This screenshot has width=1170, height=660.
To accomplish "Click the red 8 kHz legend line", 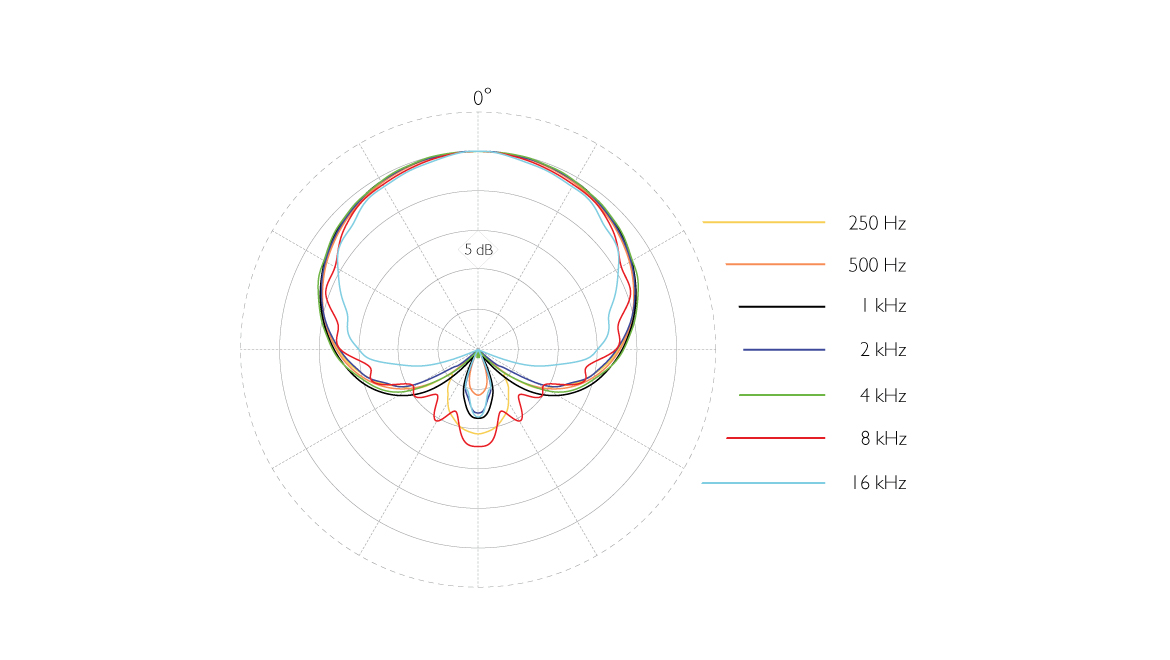I will (776, 438).
